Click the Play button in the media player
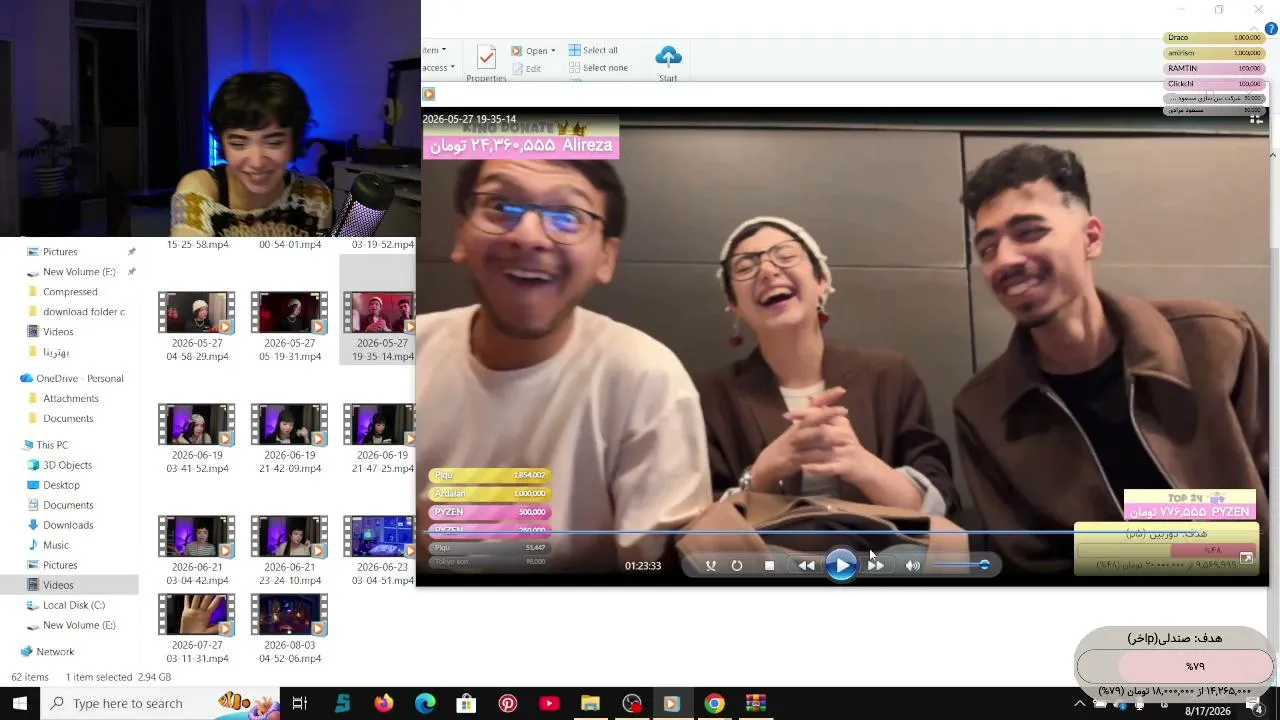This screenshot has height=720, width=1280. coord(841,565)
